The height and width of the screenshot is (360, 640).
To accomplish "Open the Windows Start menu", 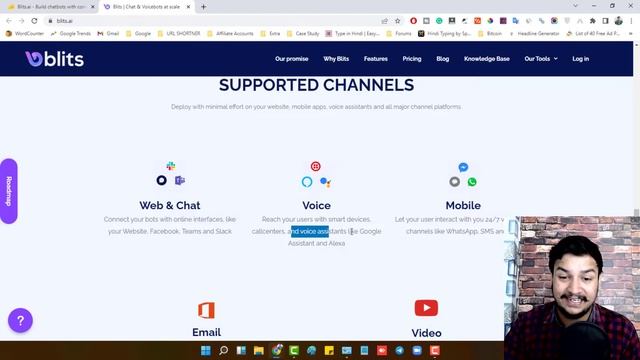I will [x=206, y=351].
